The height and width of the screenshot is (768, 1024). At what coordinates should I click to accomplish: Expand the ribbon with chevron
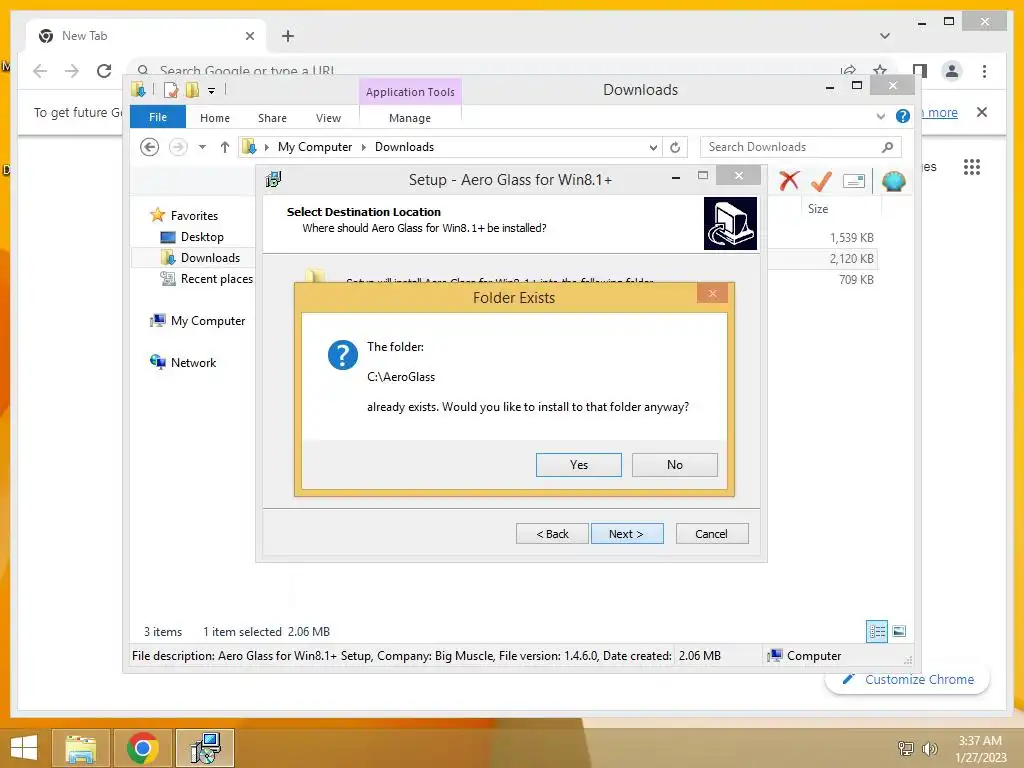[880, 116]
